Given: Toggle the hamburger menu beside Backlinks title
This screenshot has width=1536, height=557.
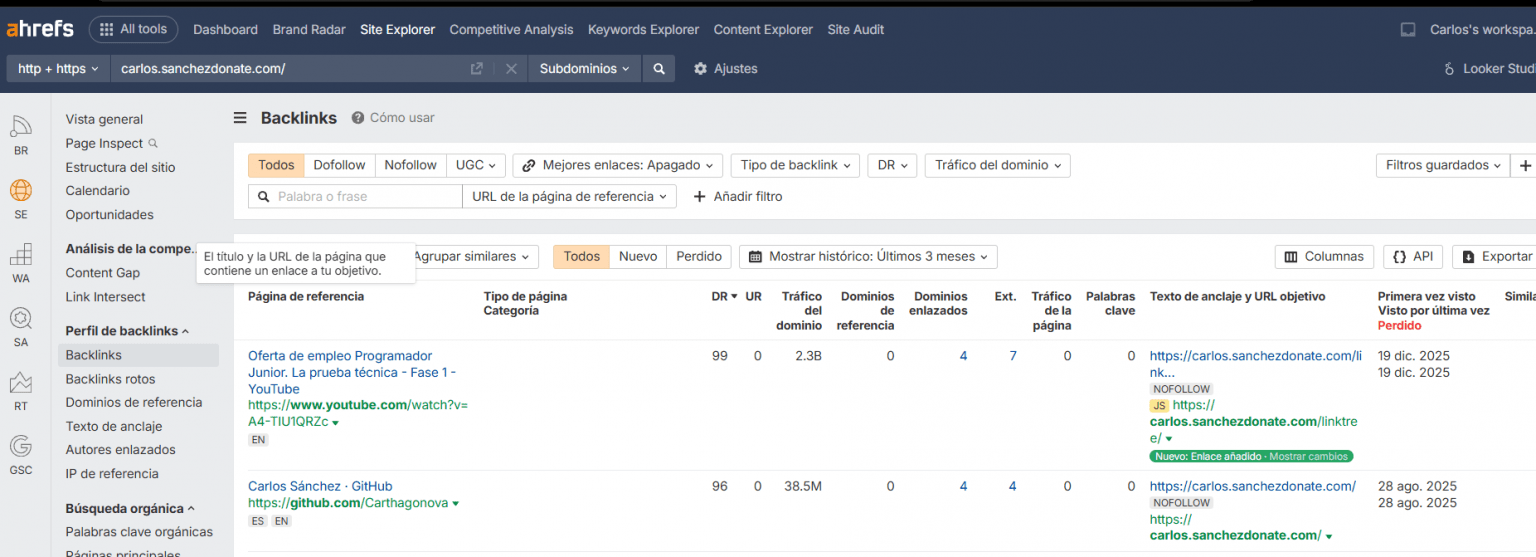Looking at the screenshot, I should tap(240, 118).
